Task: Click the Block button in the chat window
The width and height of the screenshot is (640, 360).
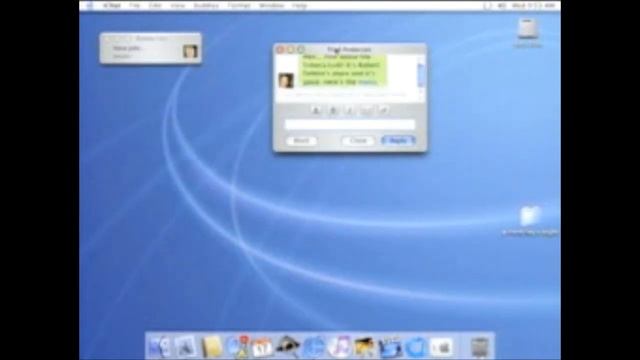Action: click(301, 140)
